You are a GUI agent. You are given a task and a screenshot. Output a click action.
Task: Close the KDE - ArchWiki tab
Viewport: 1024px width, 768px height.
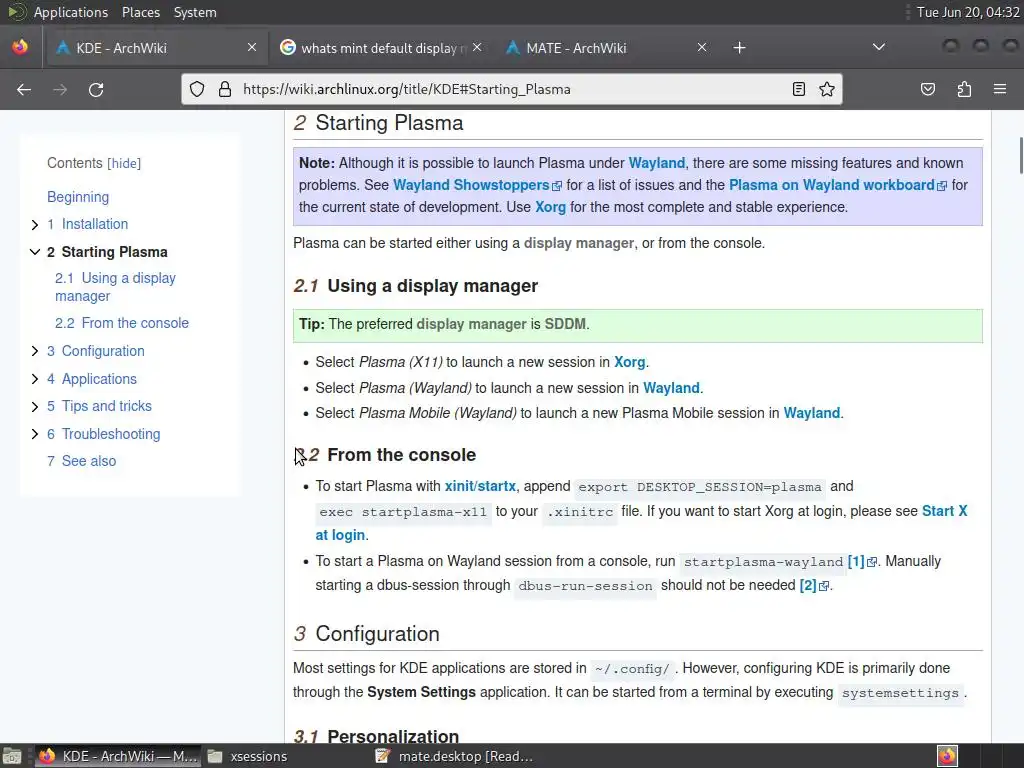(x=251, y=47)
